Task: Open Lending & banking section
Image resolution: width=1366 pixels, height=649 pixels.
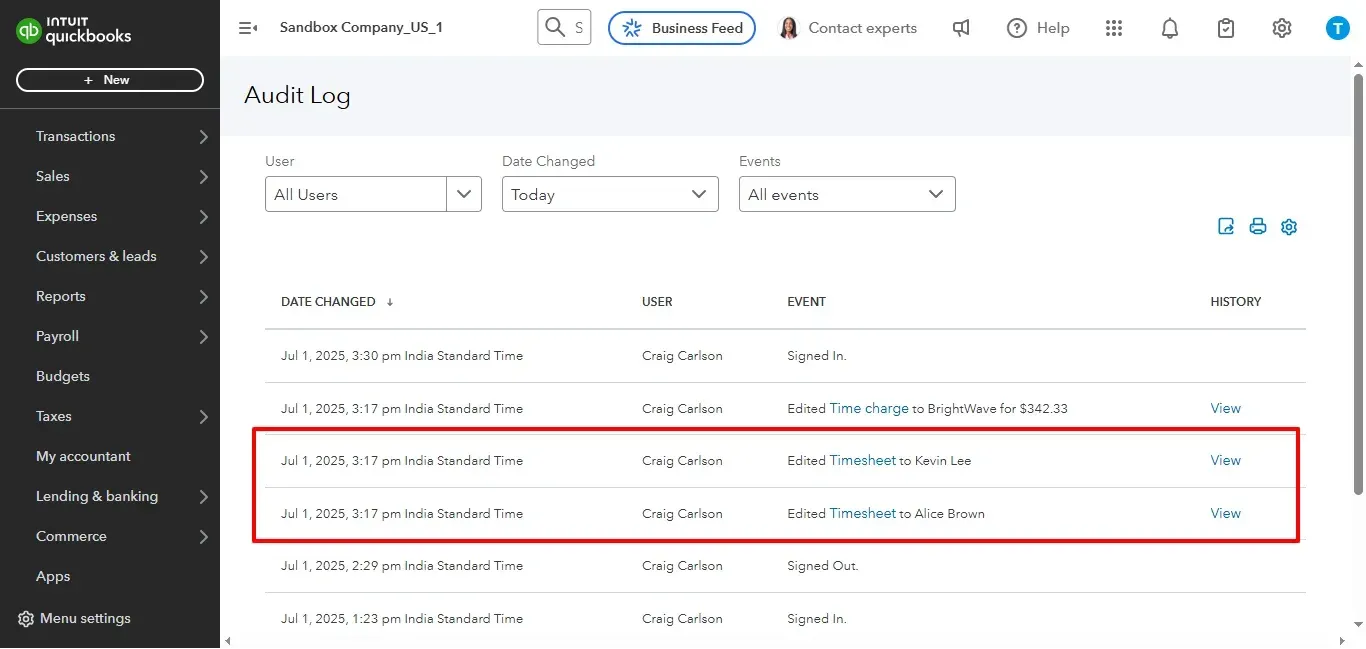Action: pyautogui.click(x=97, y=496)
